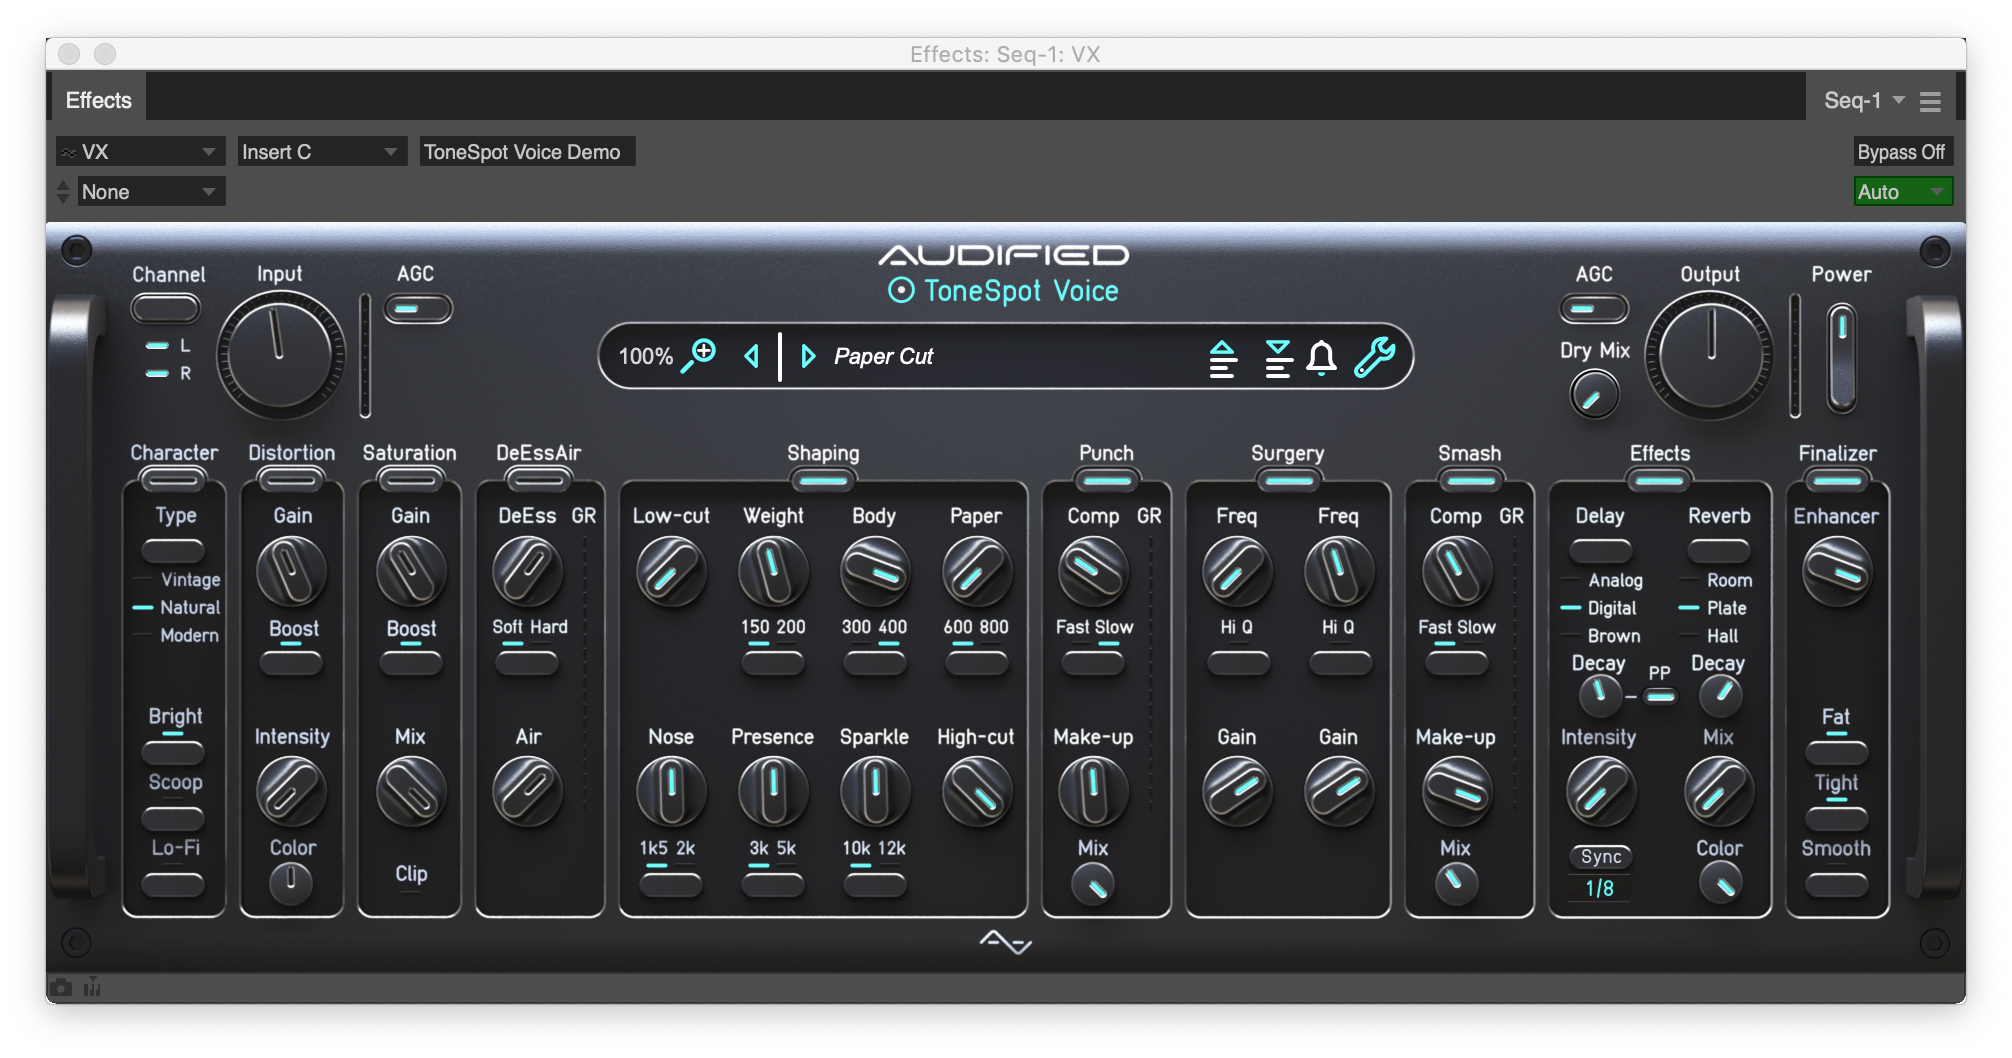Screen dimensions: 2012x1058
Task: Select the Effects tab
Action: 97,99
